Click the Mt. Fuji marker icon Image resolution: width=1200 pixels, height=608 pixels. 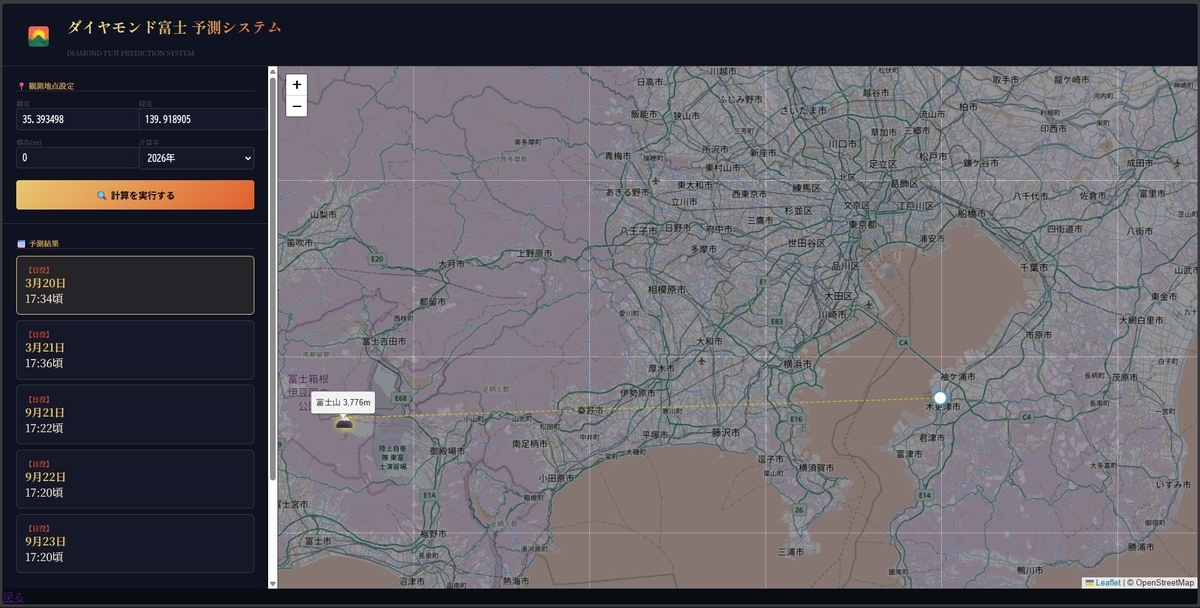344,424
